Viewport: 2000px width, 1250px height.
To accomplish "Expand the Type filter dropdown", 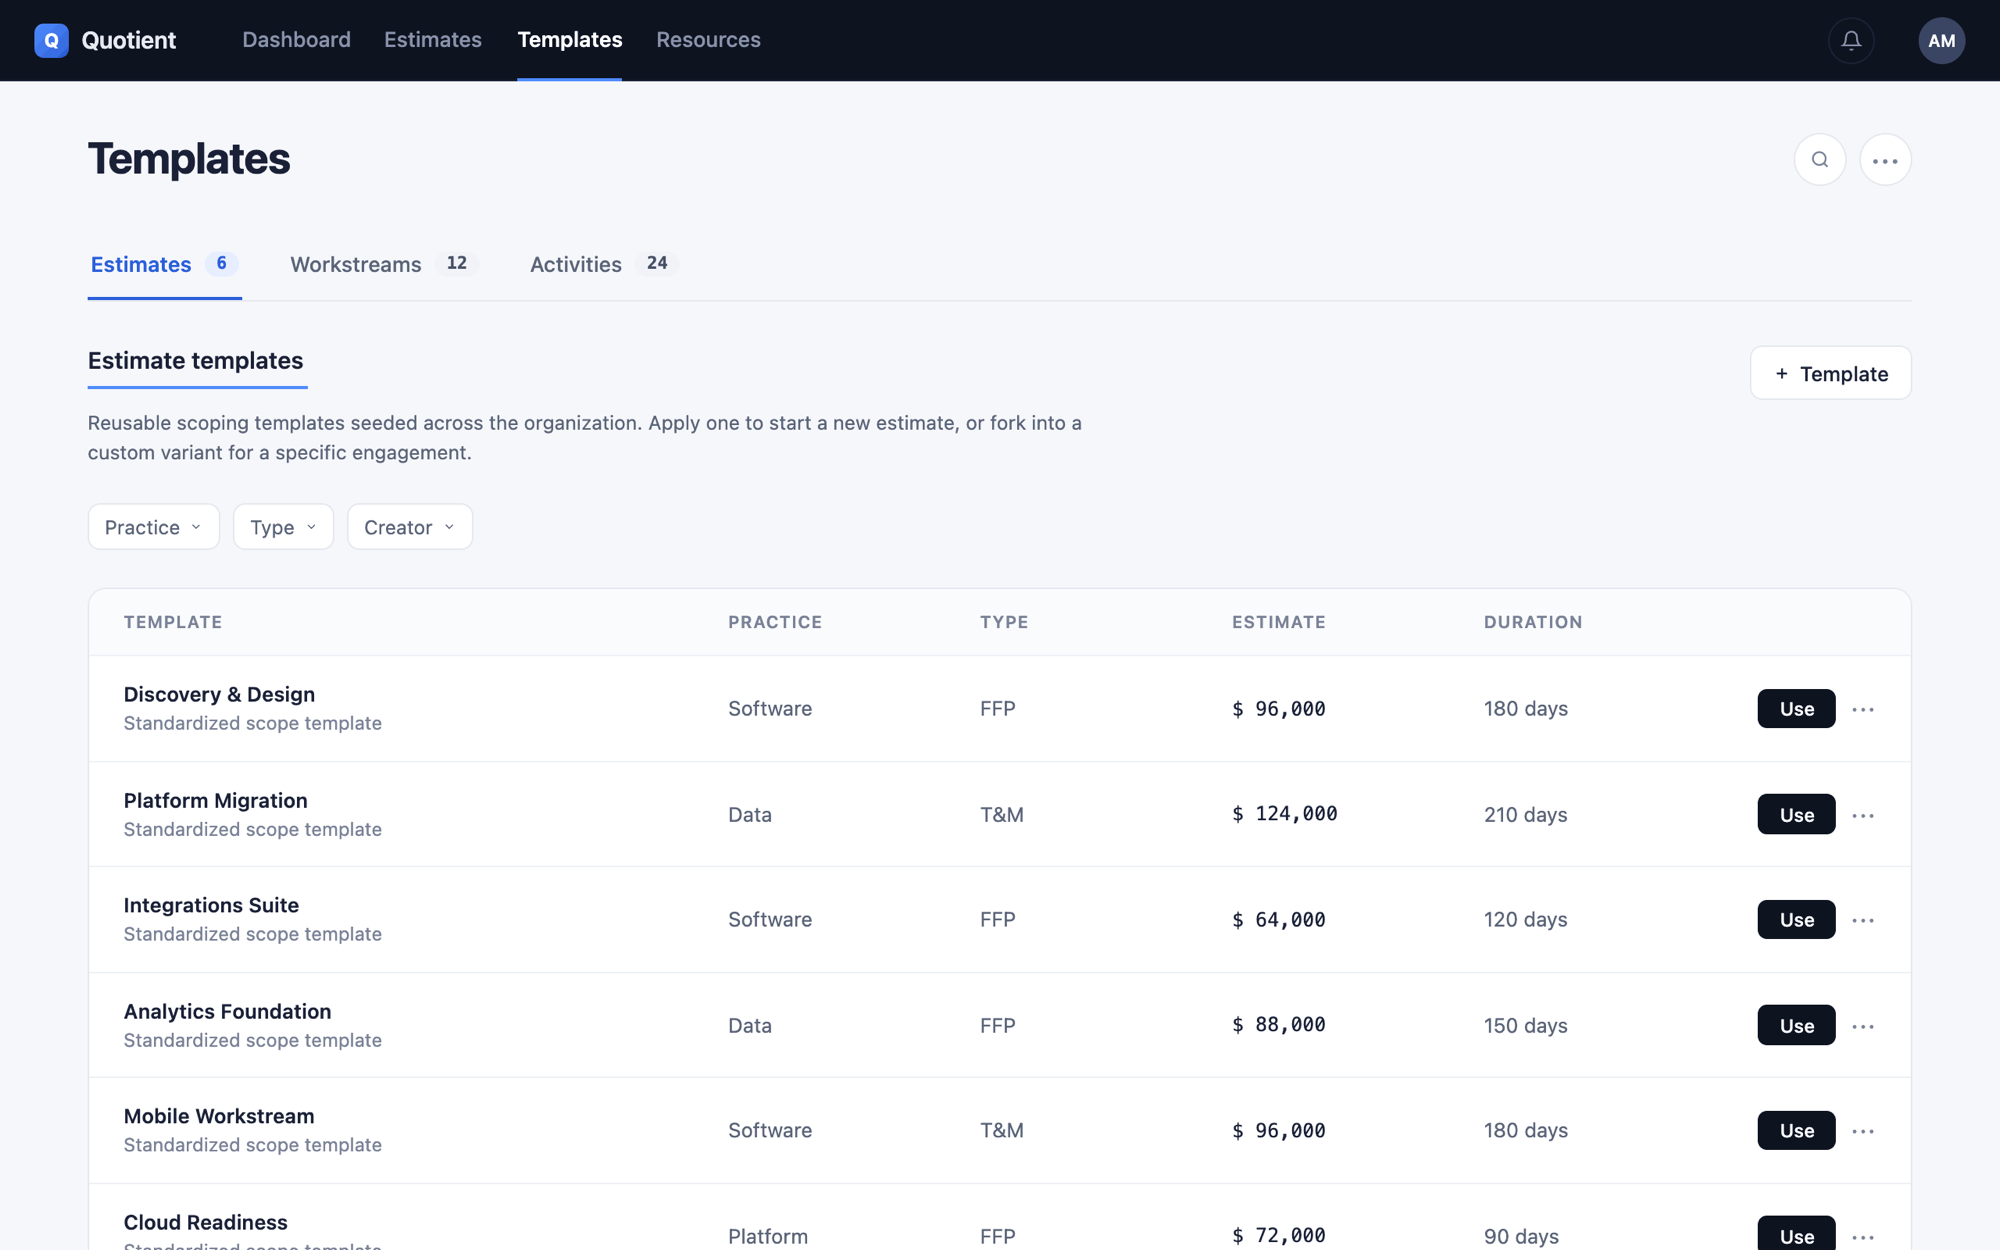I will click(283, 527).
